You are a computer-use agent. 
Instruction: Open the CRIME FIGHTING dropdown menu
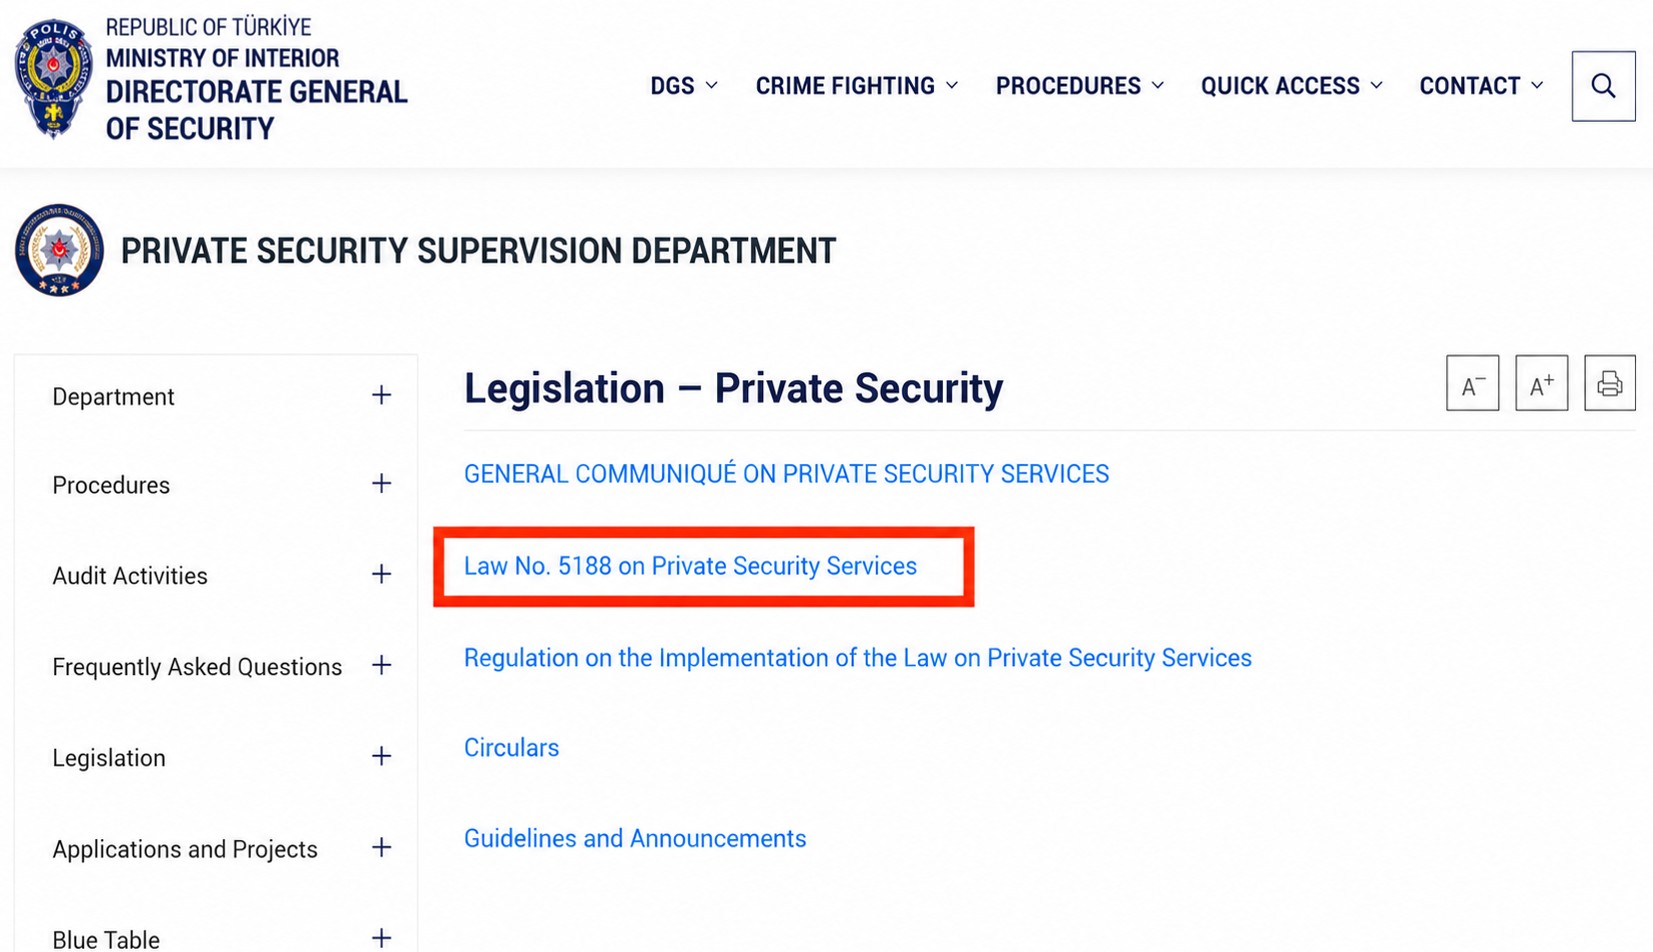[857, 86]
